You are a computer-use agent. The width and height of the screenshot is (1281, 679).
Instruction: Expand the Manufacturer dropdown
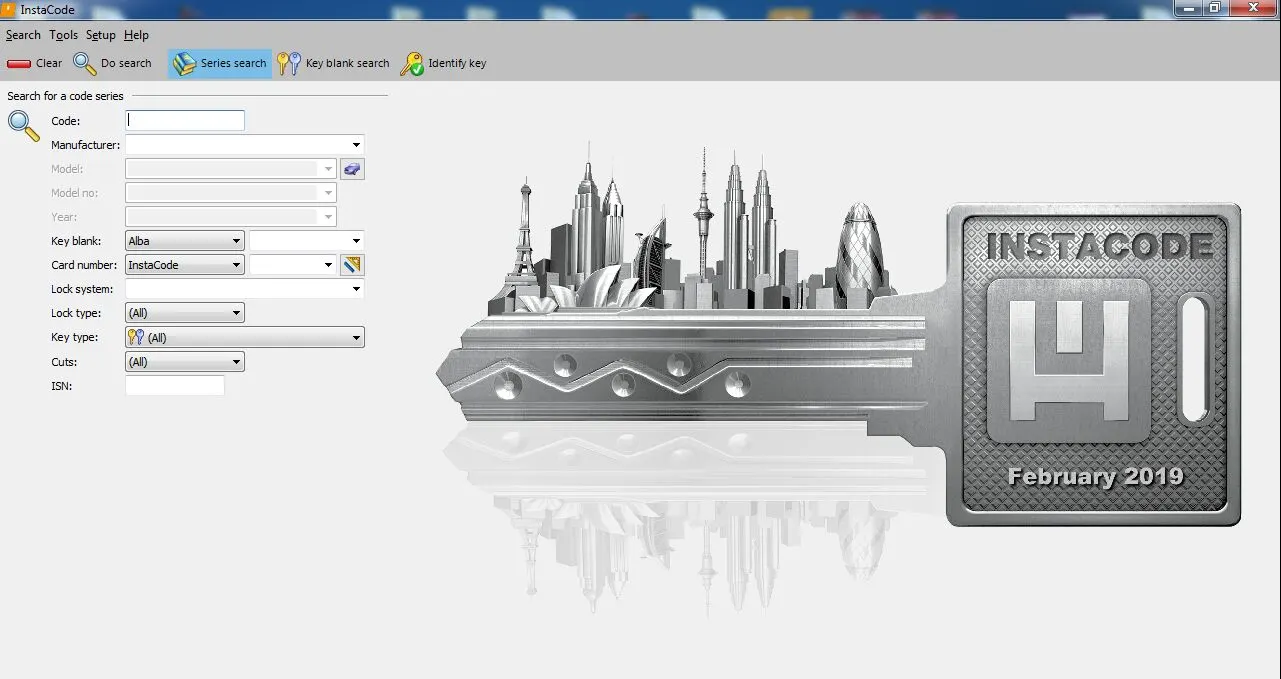357,145
